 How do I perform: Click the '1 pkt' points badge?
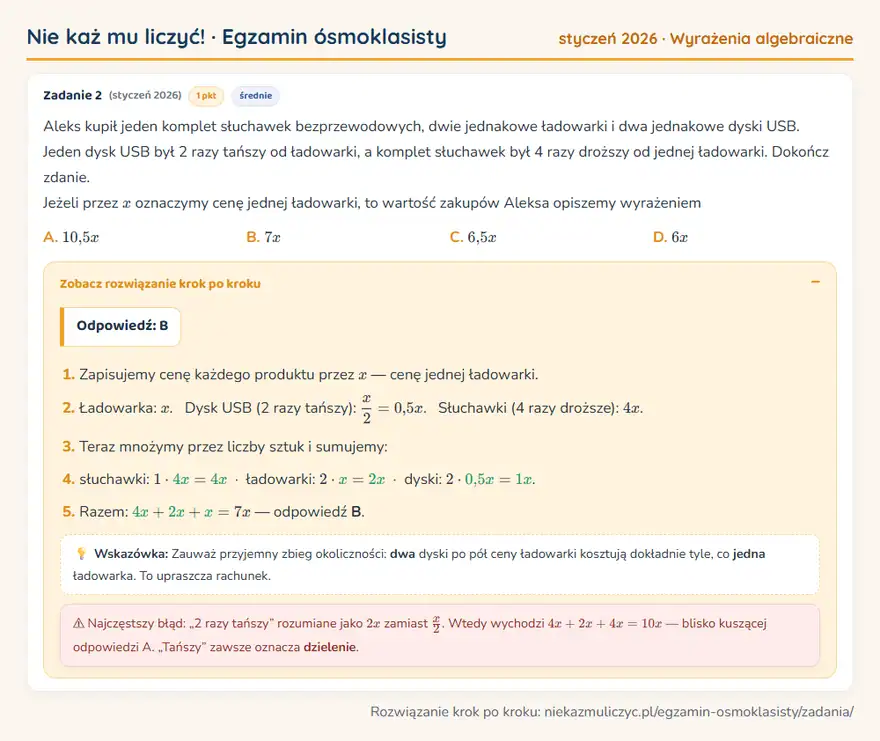(206, 95)
